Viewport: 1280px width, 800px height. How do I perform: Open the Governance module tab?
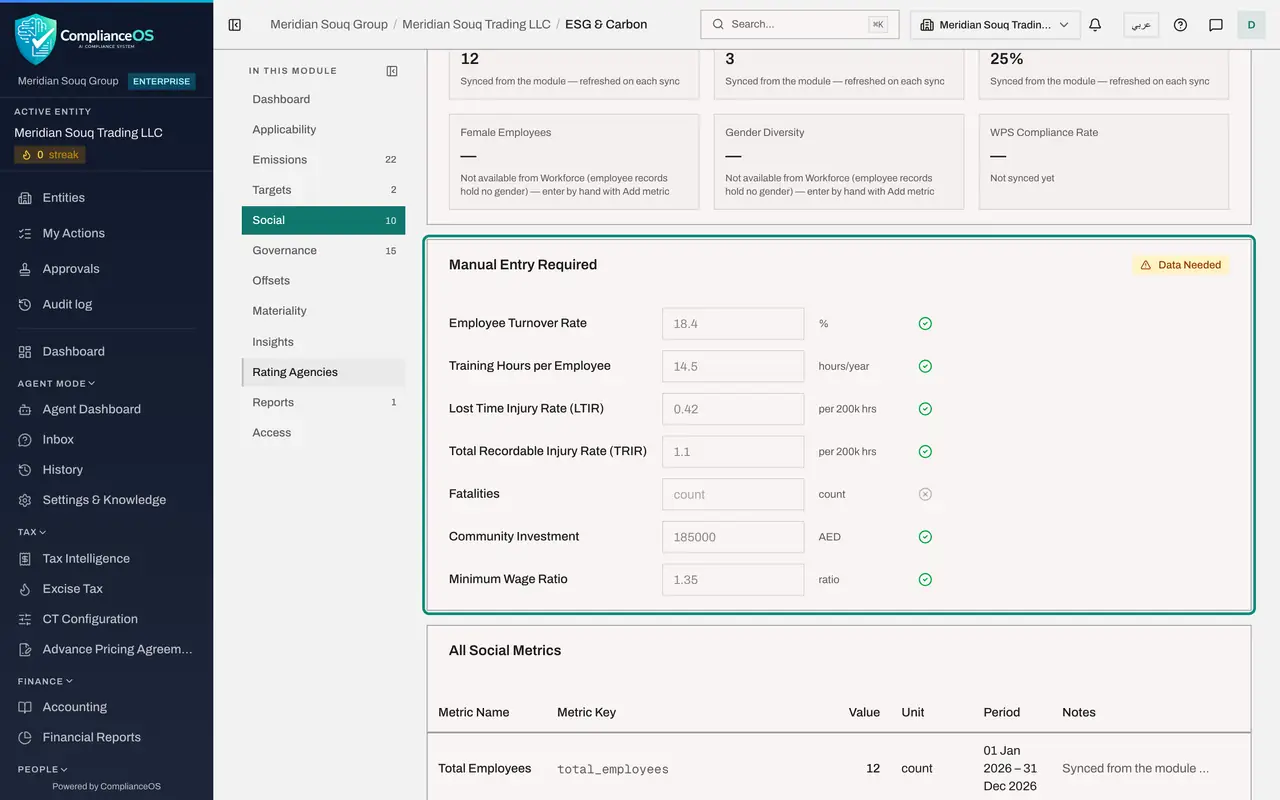pyautogui.click(x=323, y=251)
